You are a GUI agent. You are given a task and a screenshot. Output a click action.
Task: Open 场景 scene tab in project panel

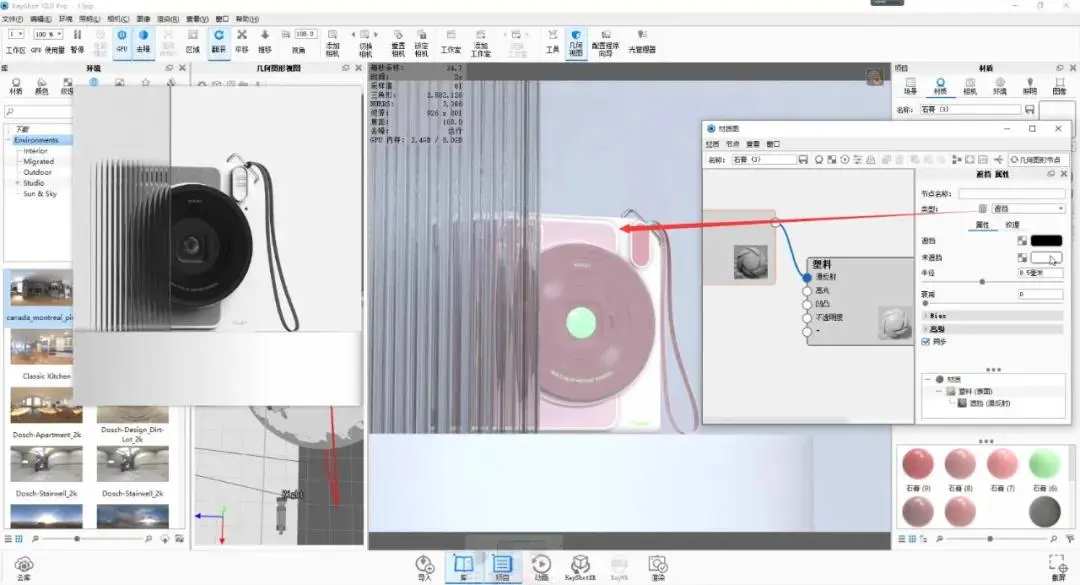pos(911,86)
